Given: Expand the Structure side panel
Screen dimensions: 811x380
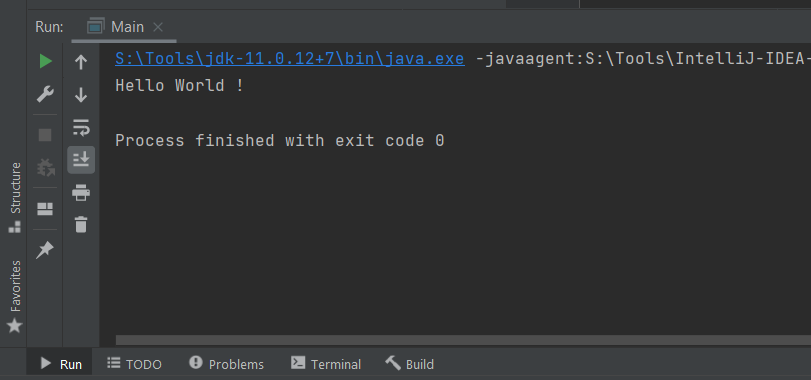Looking at the screenshot, I should 14,197.
